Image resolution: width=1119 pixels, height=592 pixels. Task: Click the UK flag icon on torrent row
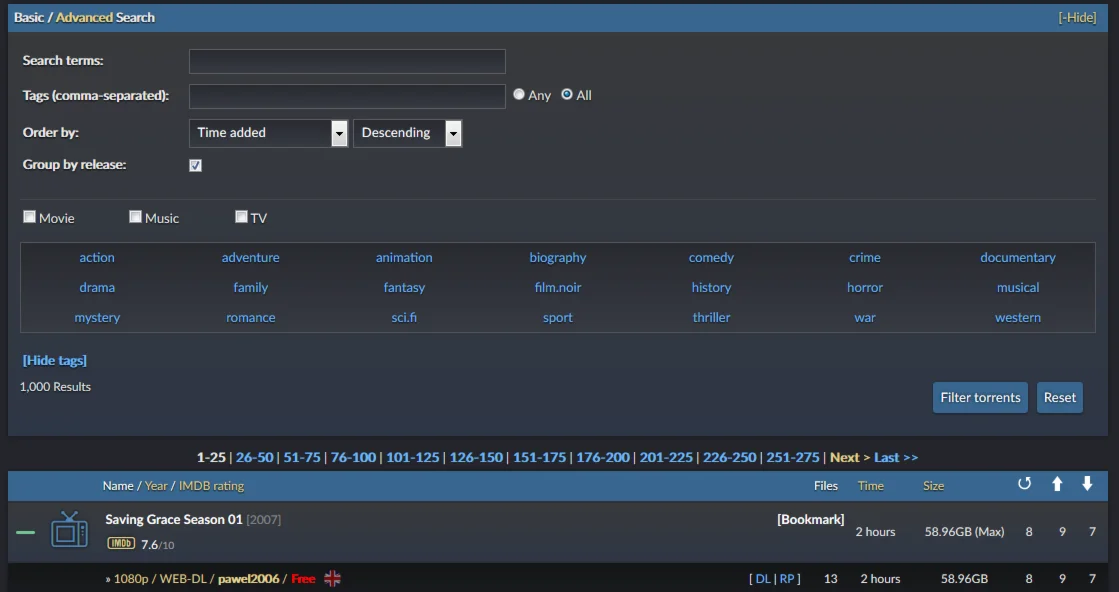[x=332, y=578]
